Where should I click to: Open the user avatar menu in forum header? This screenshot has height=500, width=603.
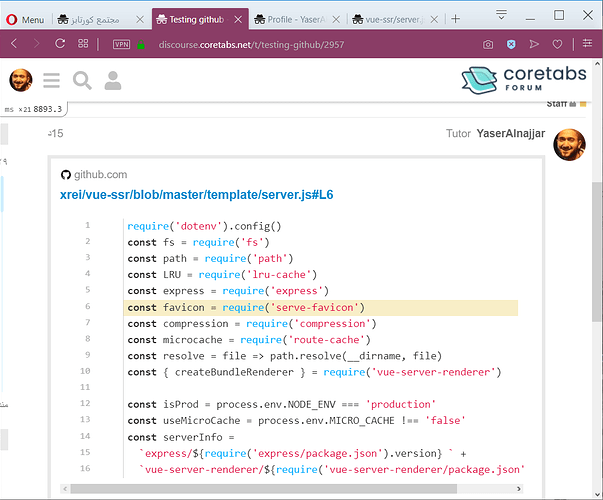click(x=21, y=80)
